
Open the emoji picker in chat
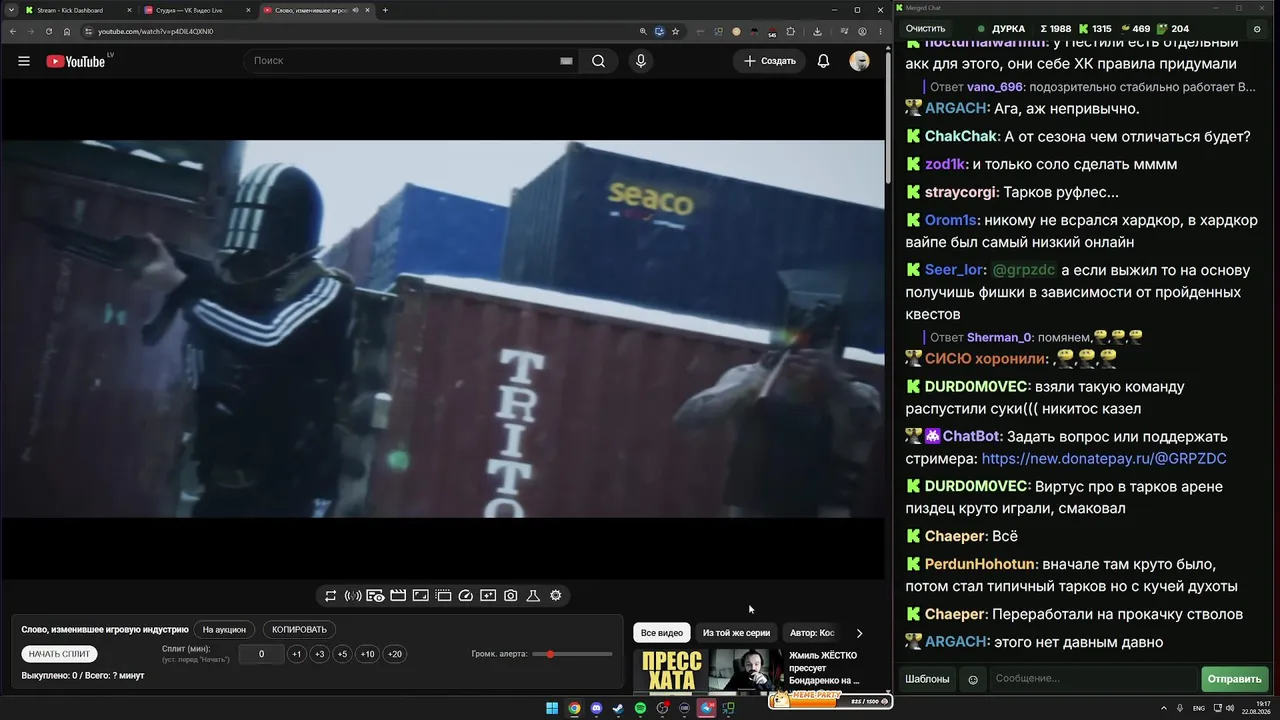coord(973,680)
